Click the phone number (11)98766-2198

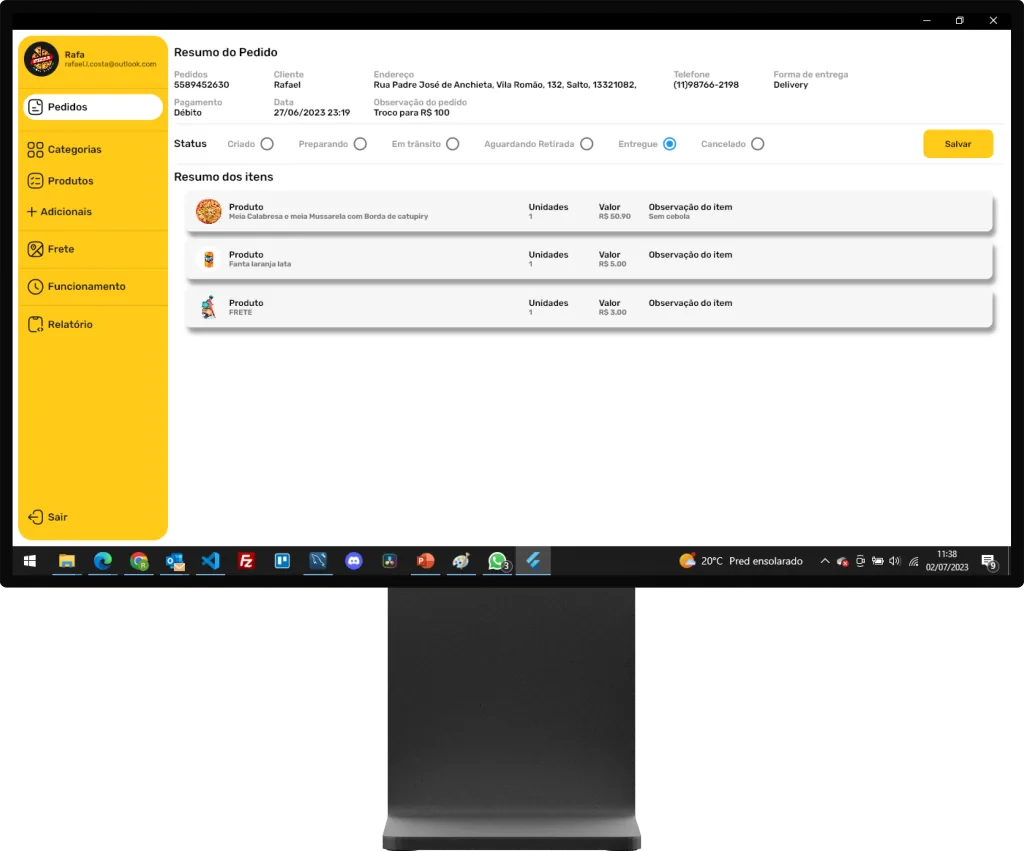(706, 85)
